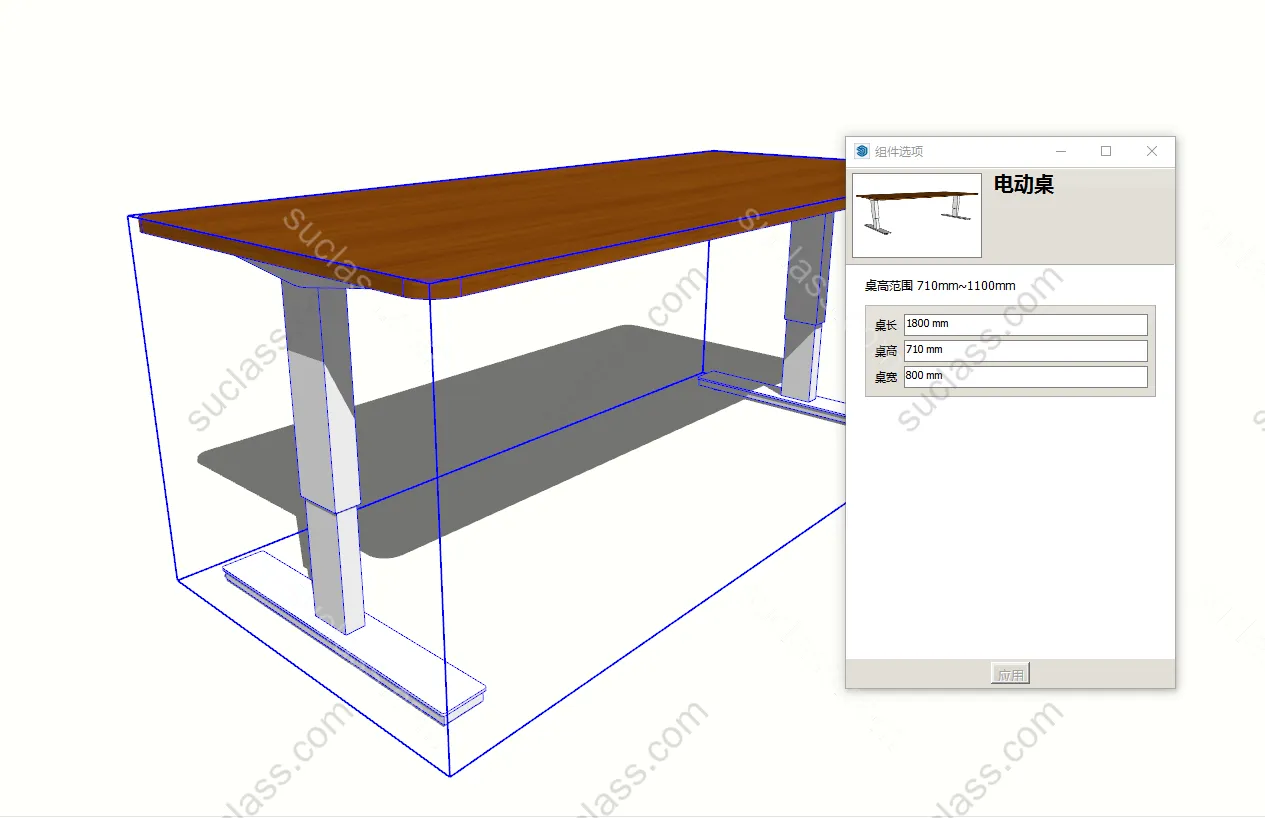Click the 电动桌 heading text
1265x818 pixels.
[x=1023, y=184]
